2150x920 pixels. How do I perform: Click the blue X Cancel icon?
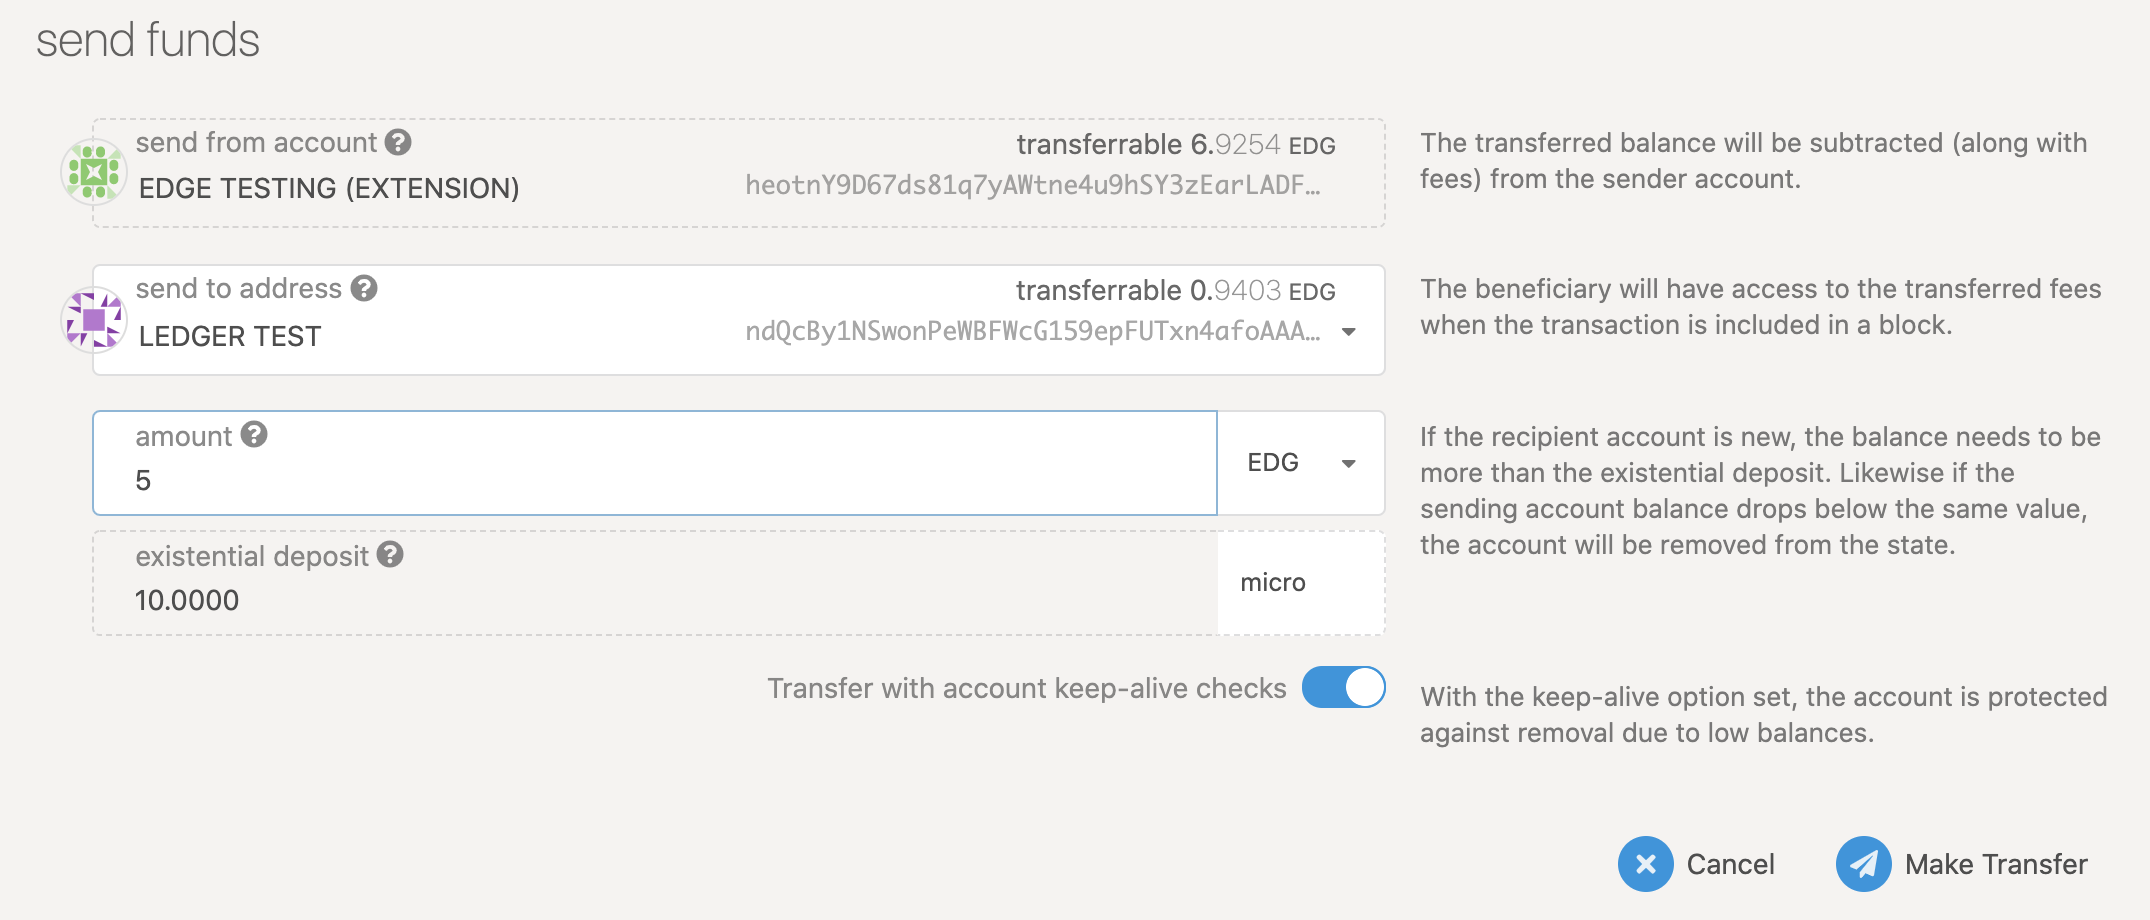coord(1645,864)
